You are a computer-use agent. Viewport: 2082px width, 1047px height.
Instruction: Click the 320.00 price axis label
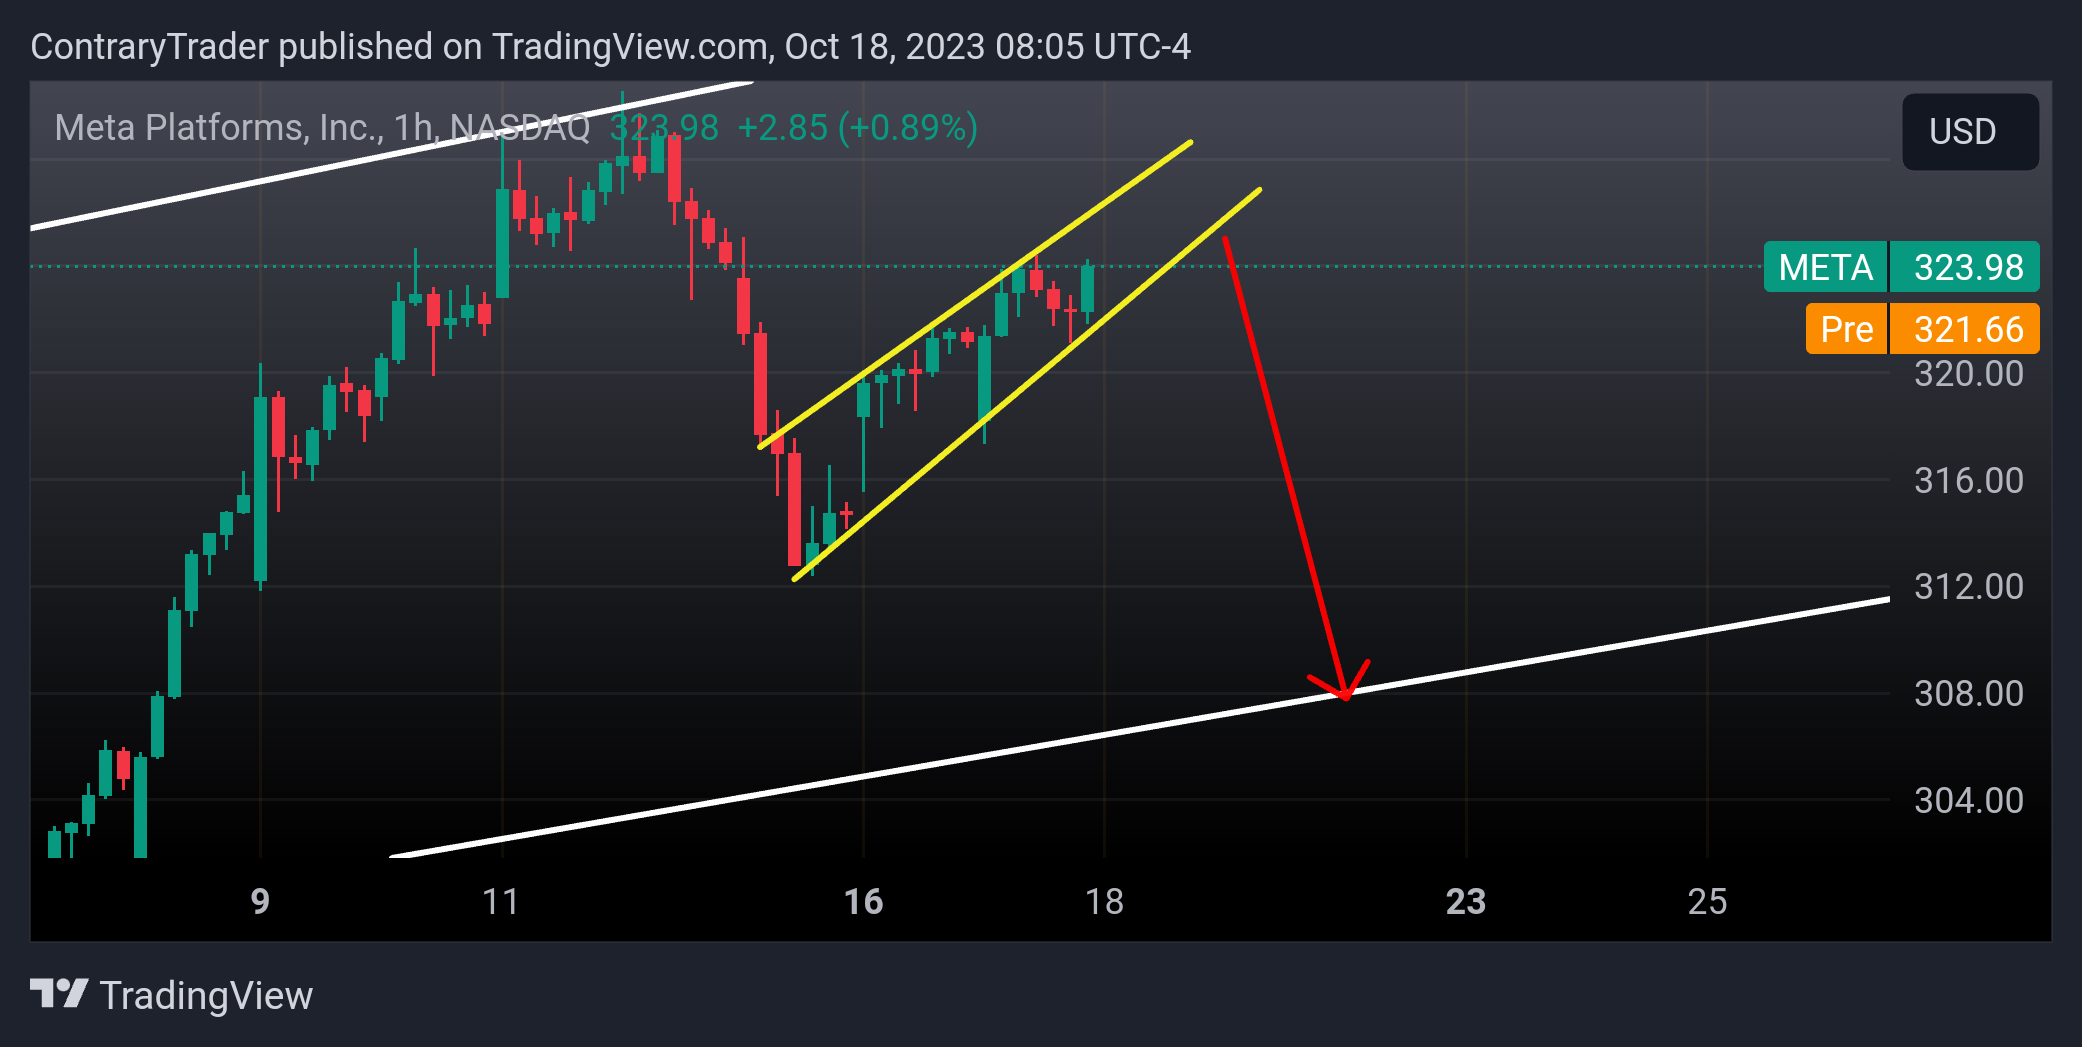click(1968, 374)
